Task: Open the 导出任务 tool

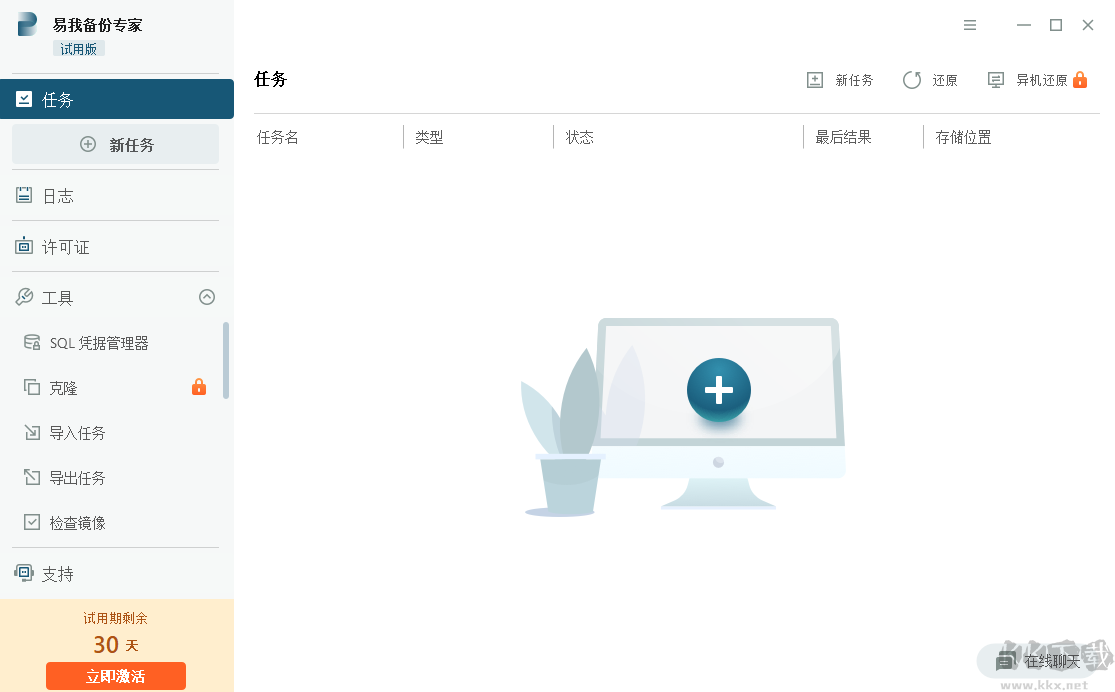Action: 78,477
